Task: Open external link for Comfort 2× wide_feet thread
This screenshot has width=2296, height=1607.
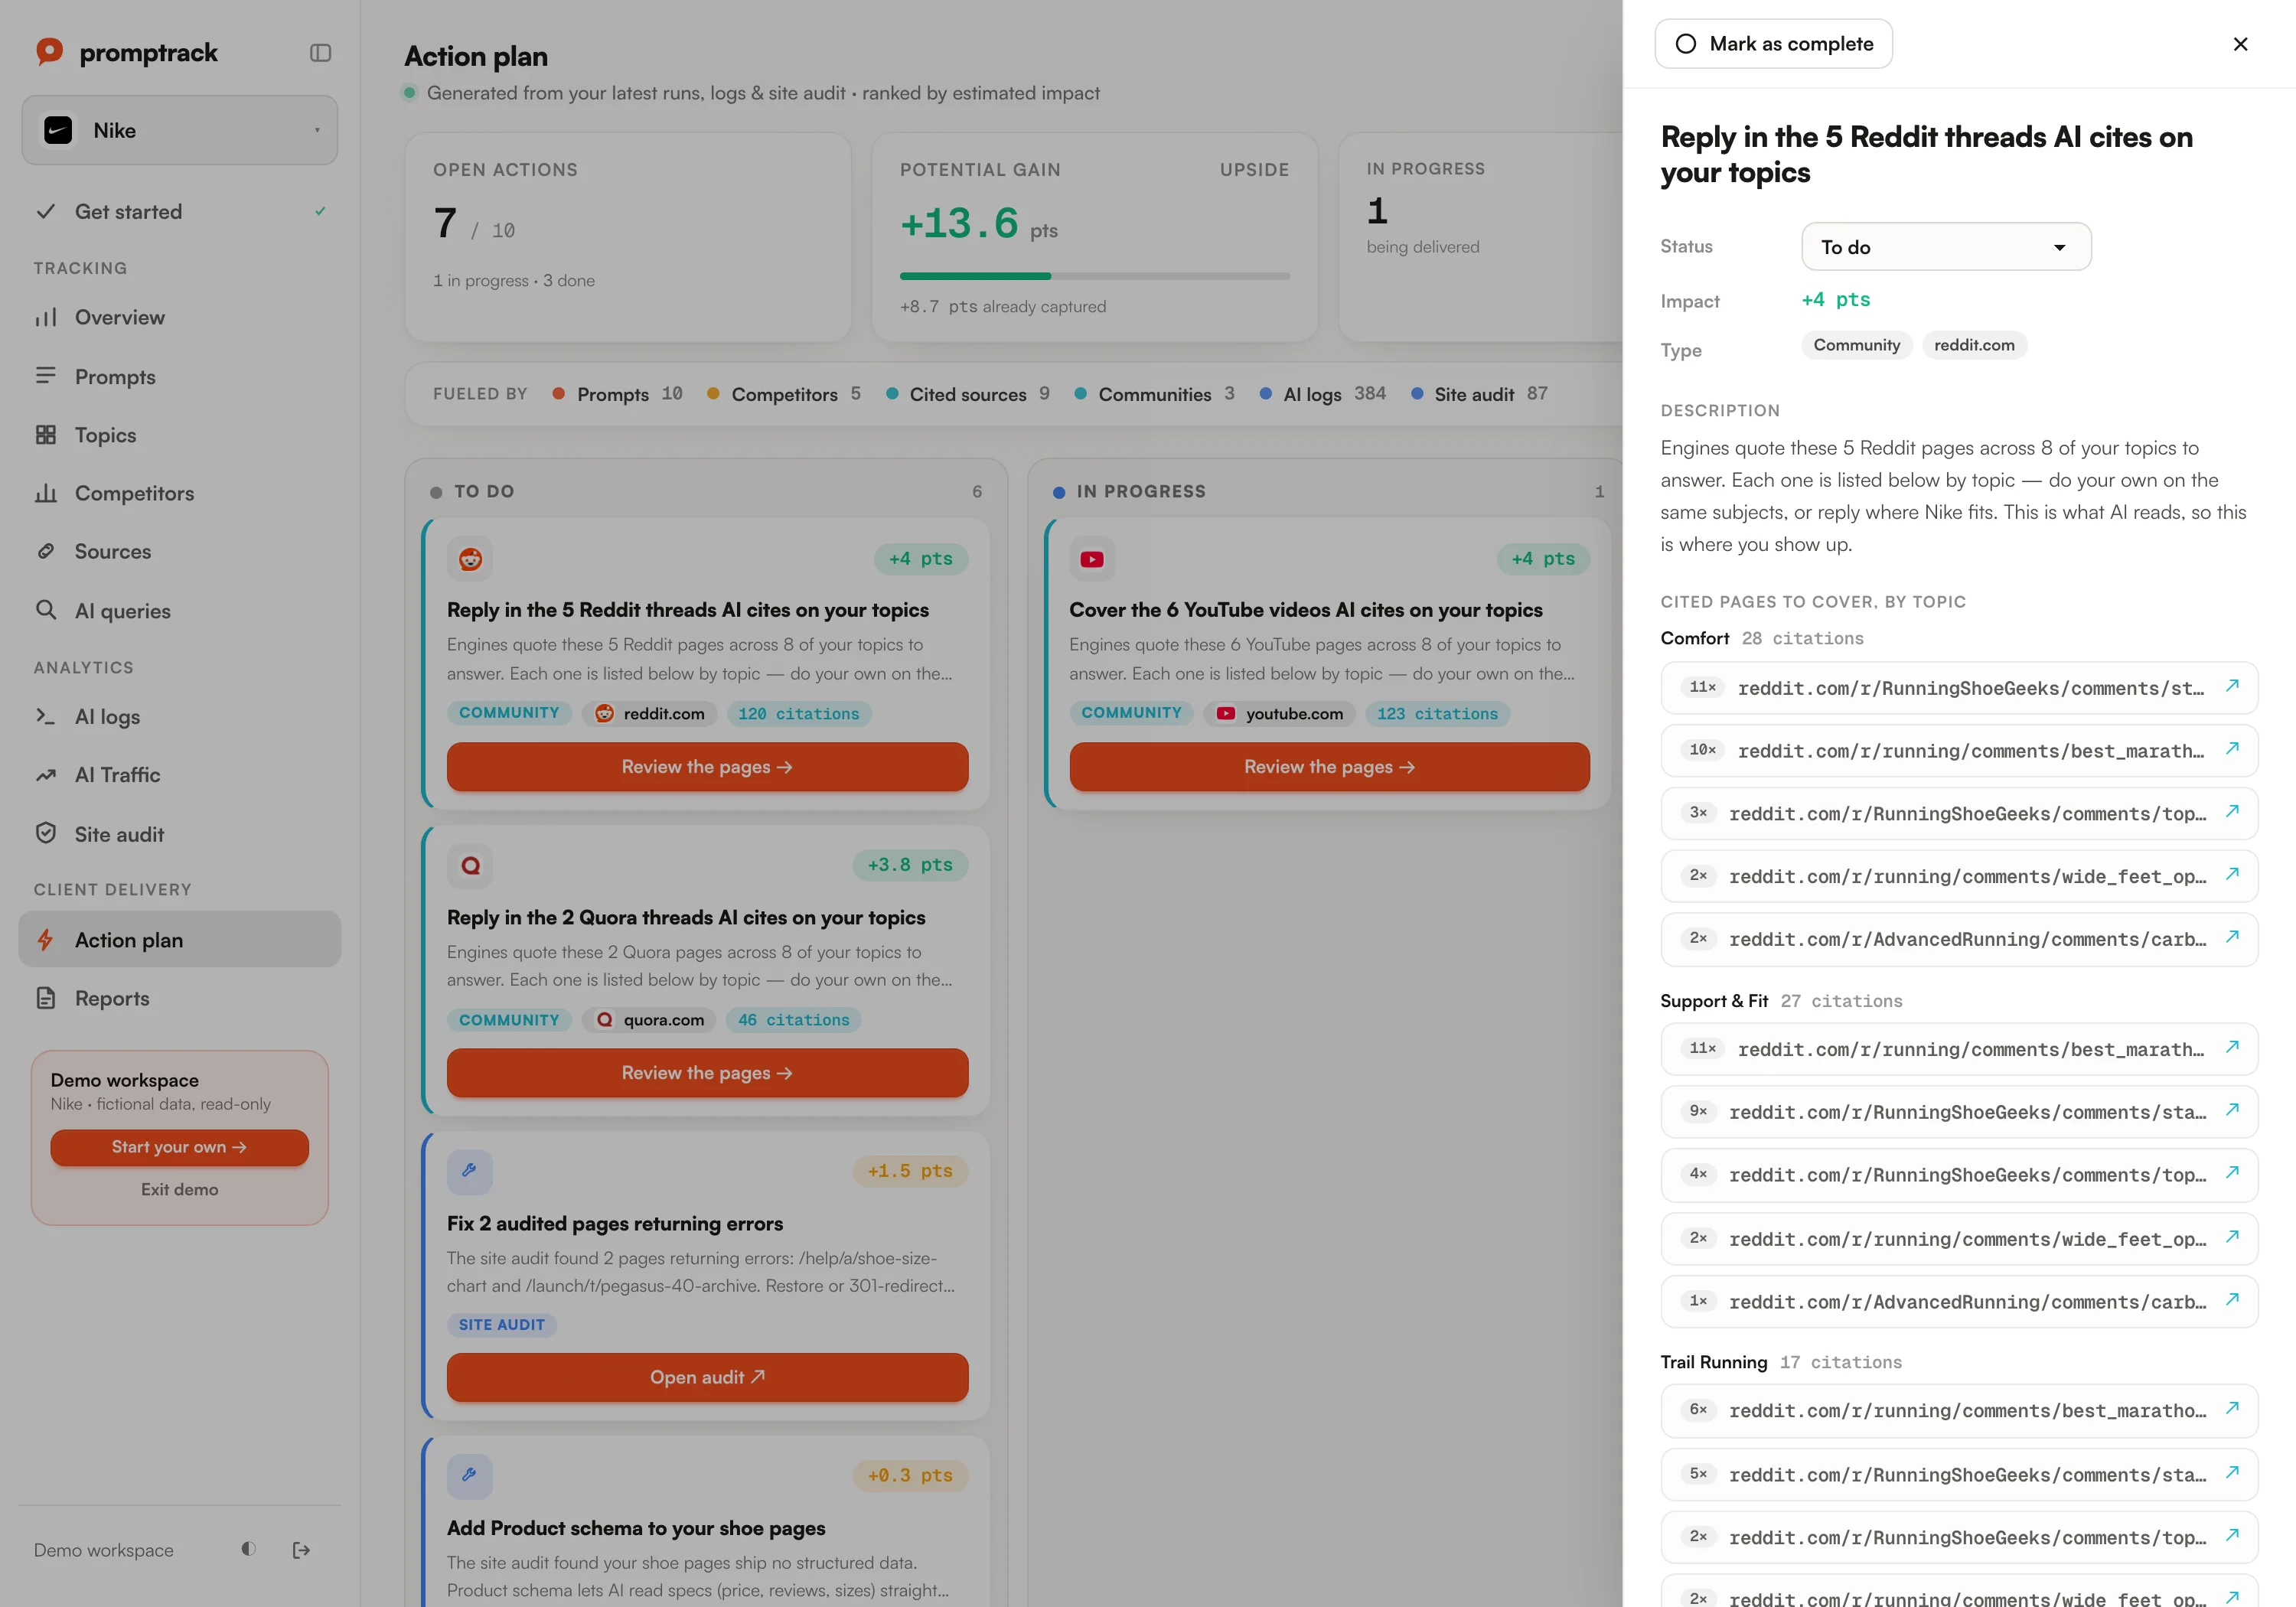Action: tap(2232, 875)
